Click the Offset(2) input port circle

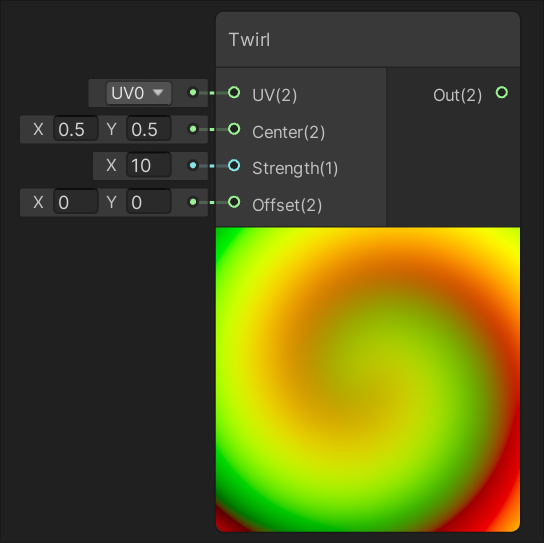pos(234,202)
